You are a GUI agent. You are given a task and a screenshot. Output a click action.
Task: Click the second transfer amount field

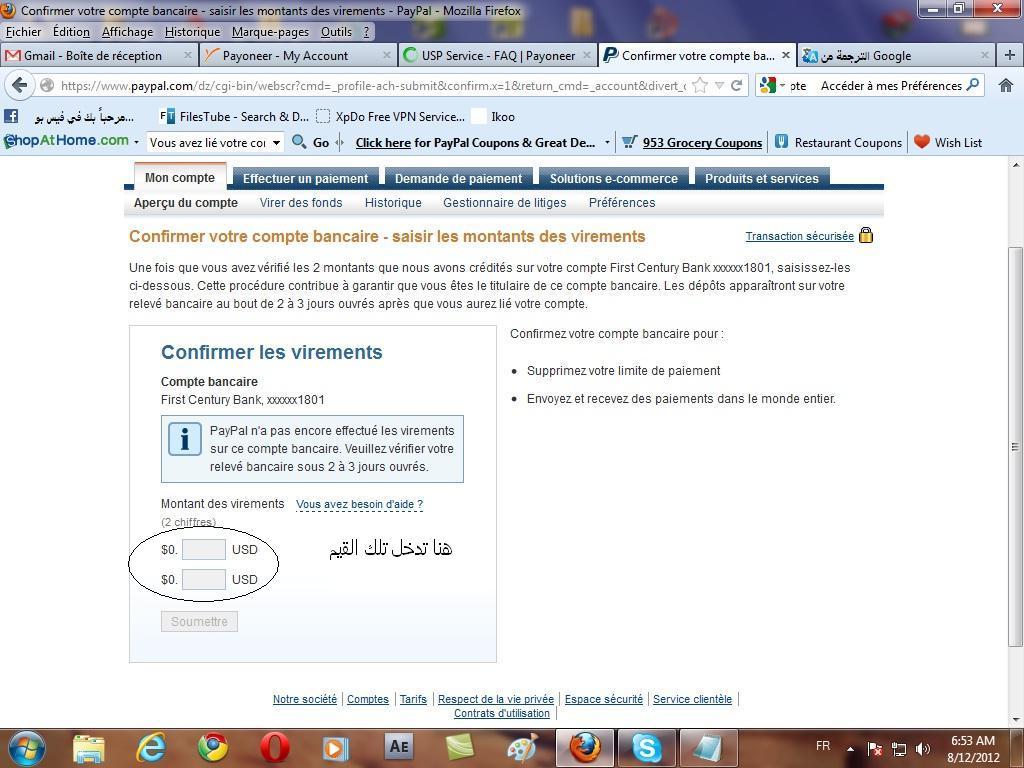204,579
